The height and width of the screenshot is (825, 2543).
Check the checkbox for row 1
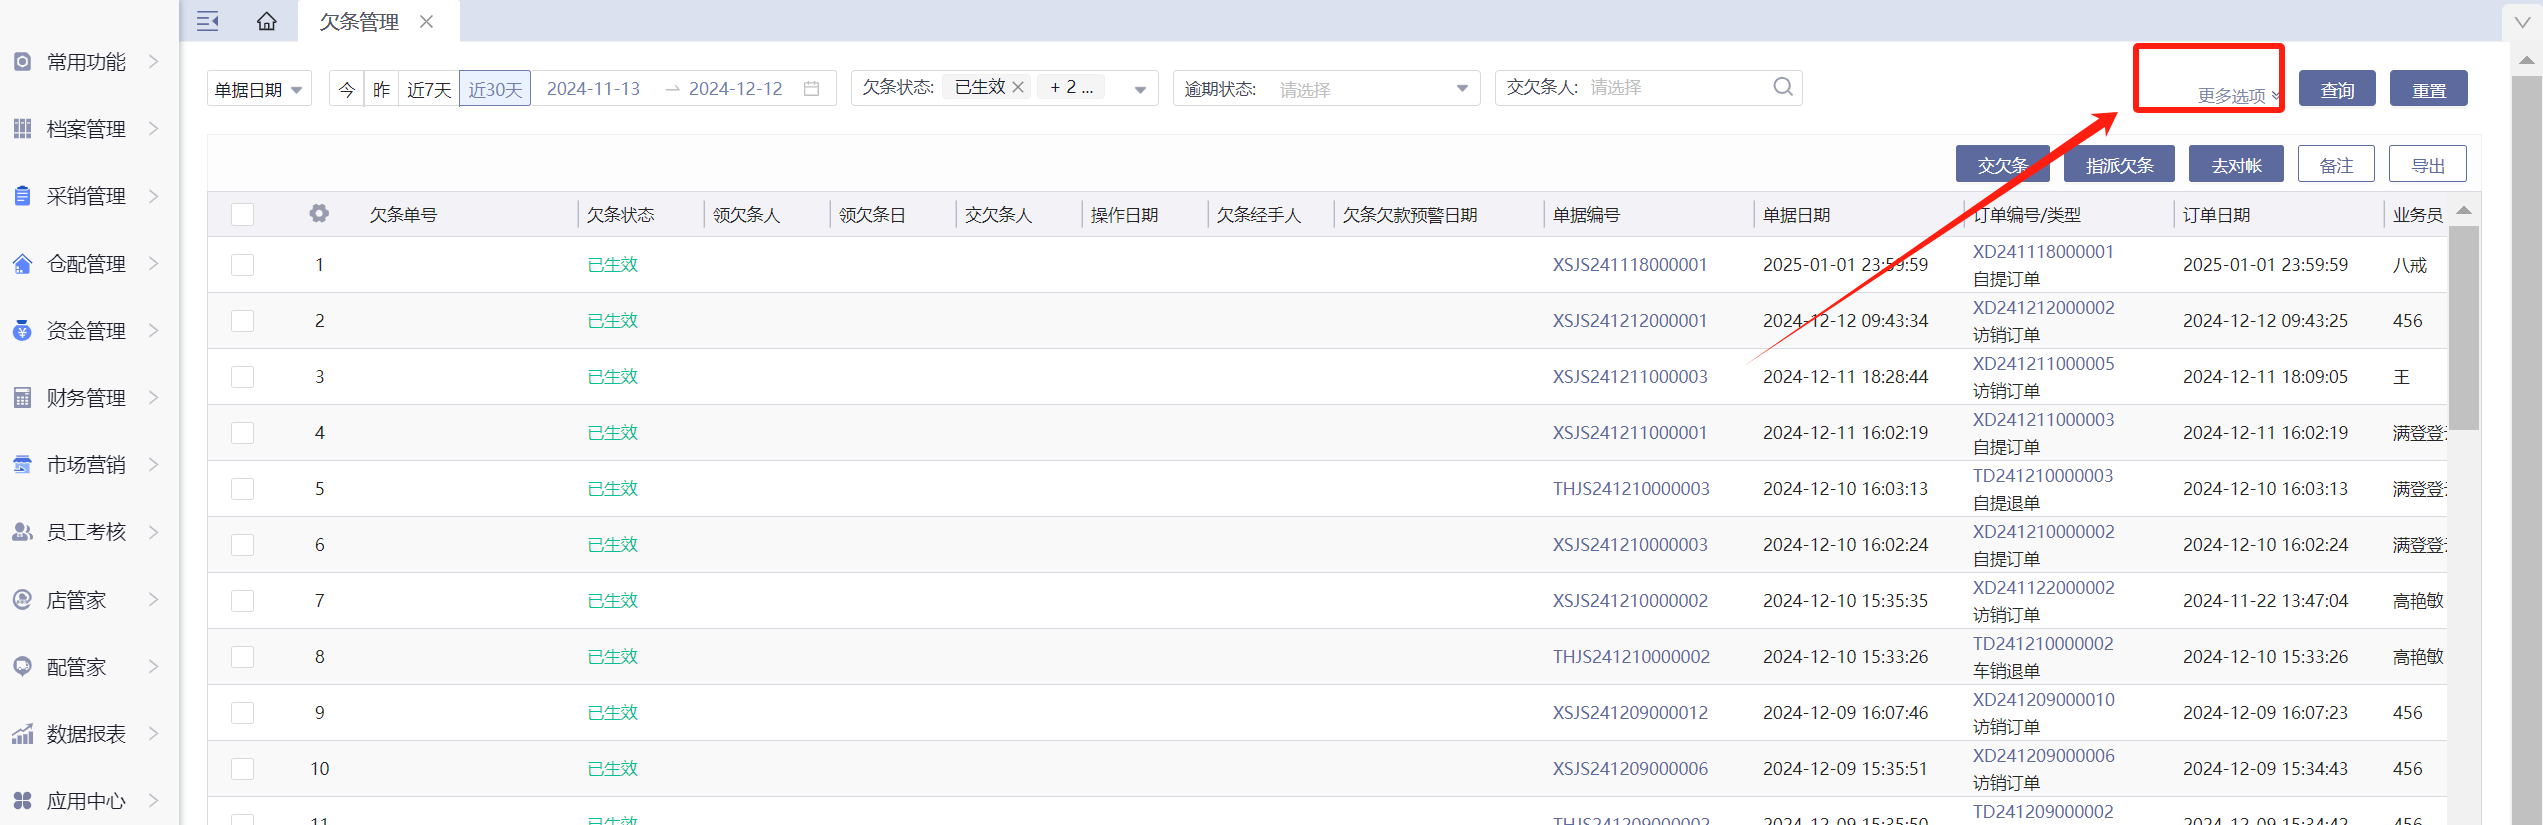[x=242, y=265]
